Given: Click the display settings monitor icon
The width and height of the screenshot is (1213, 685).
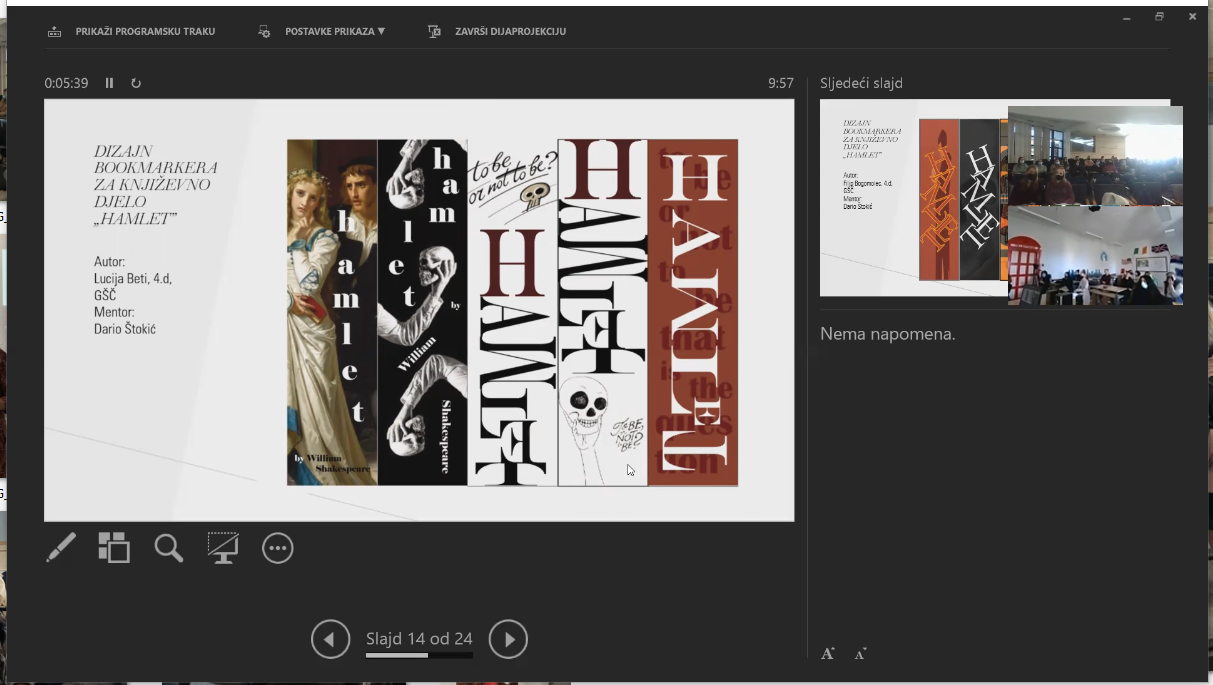Looking at the screenshot, I should coord(264,32).
